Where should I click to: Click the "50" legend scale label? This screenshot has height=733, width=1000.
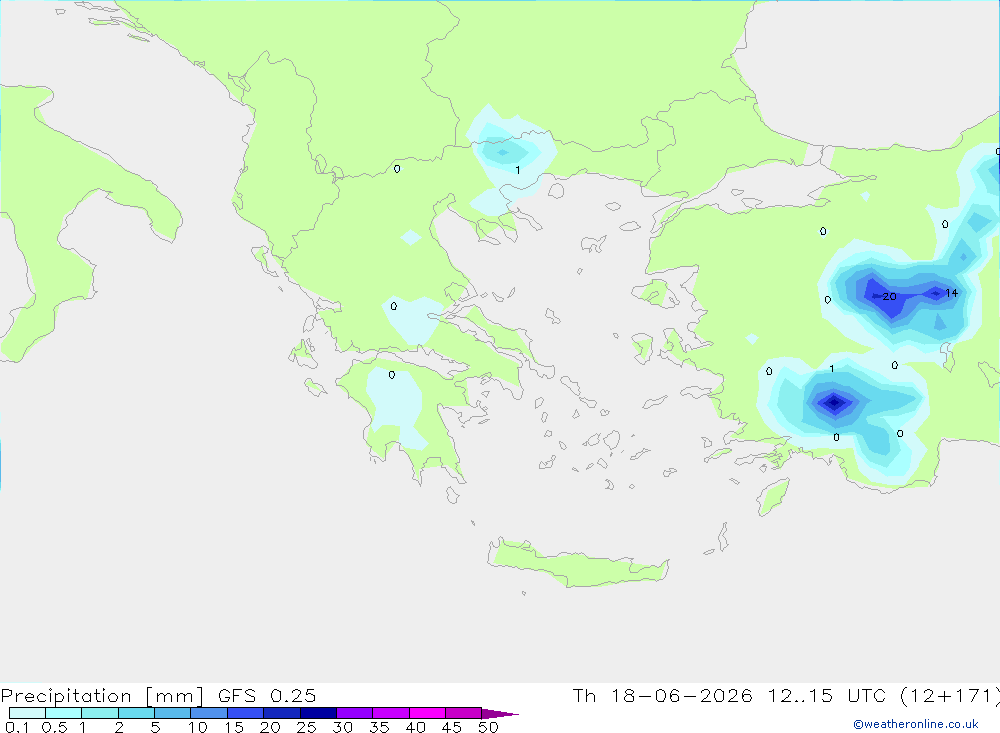click(488, 727)
